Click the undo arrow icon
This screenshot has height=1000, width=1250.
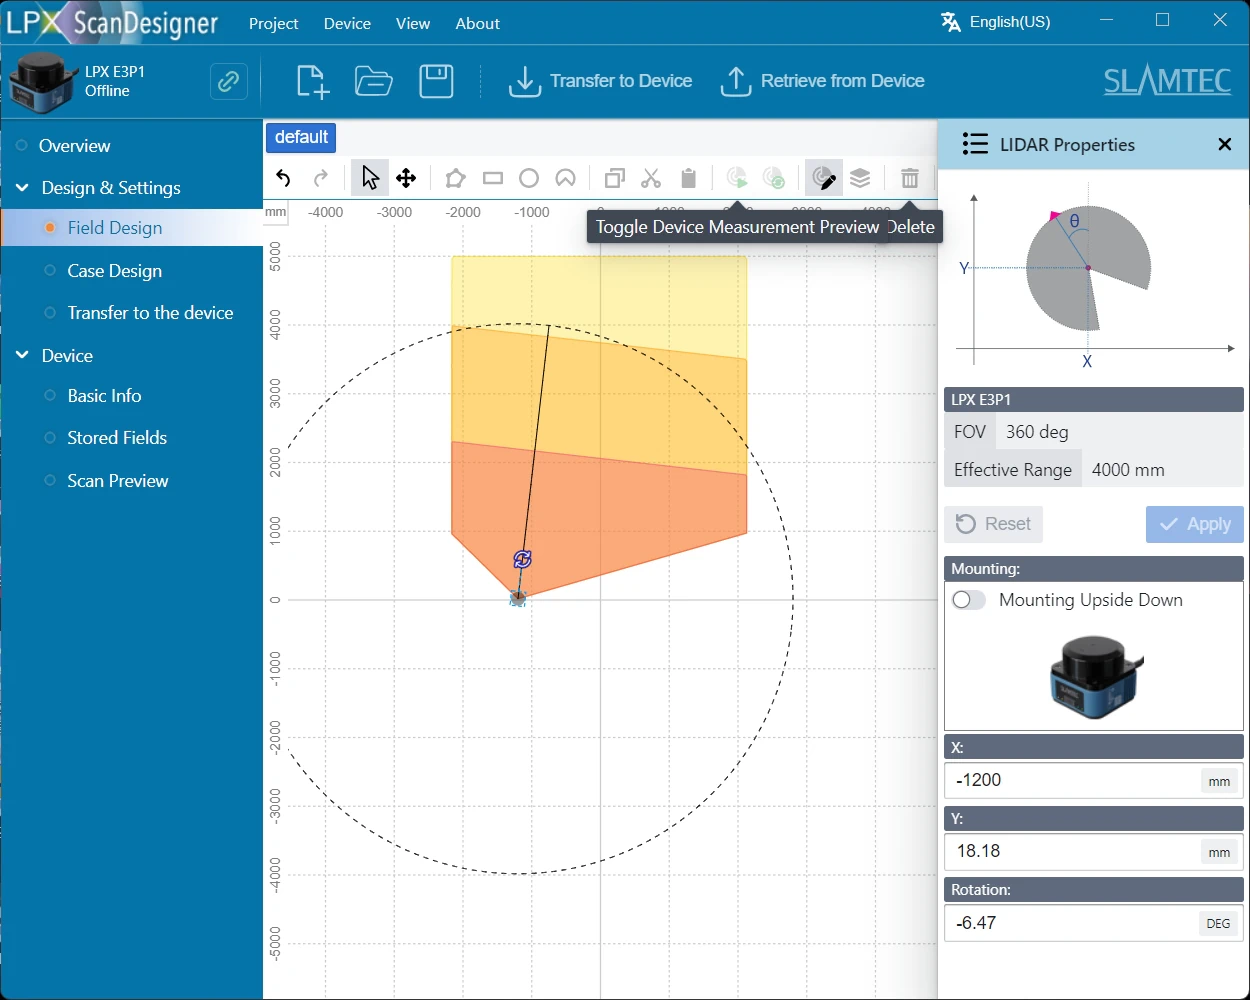pyautogui.click(x=283, y=179)
